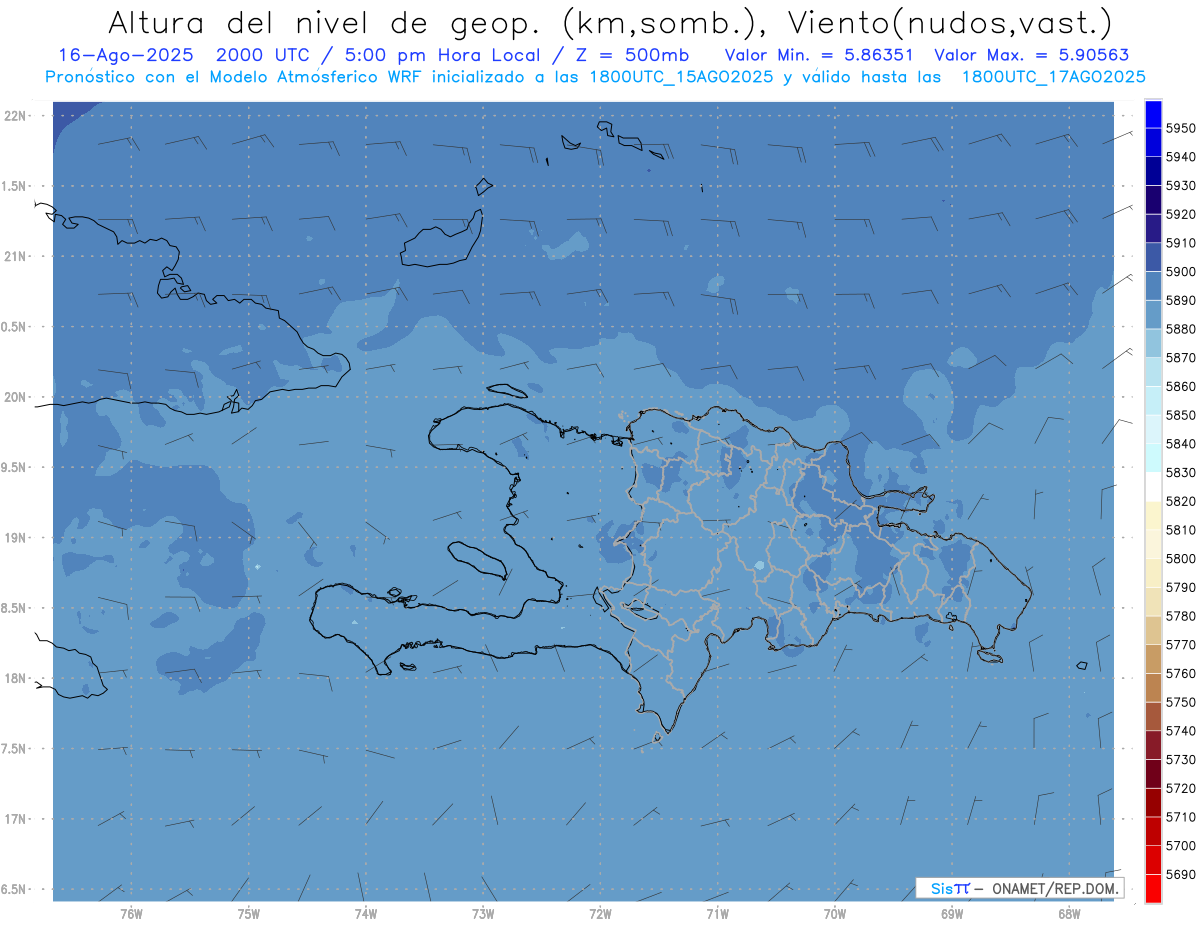Click the '5830' color scale label

1181,472
